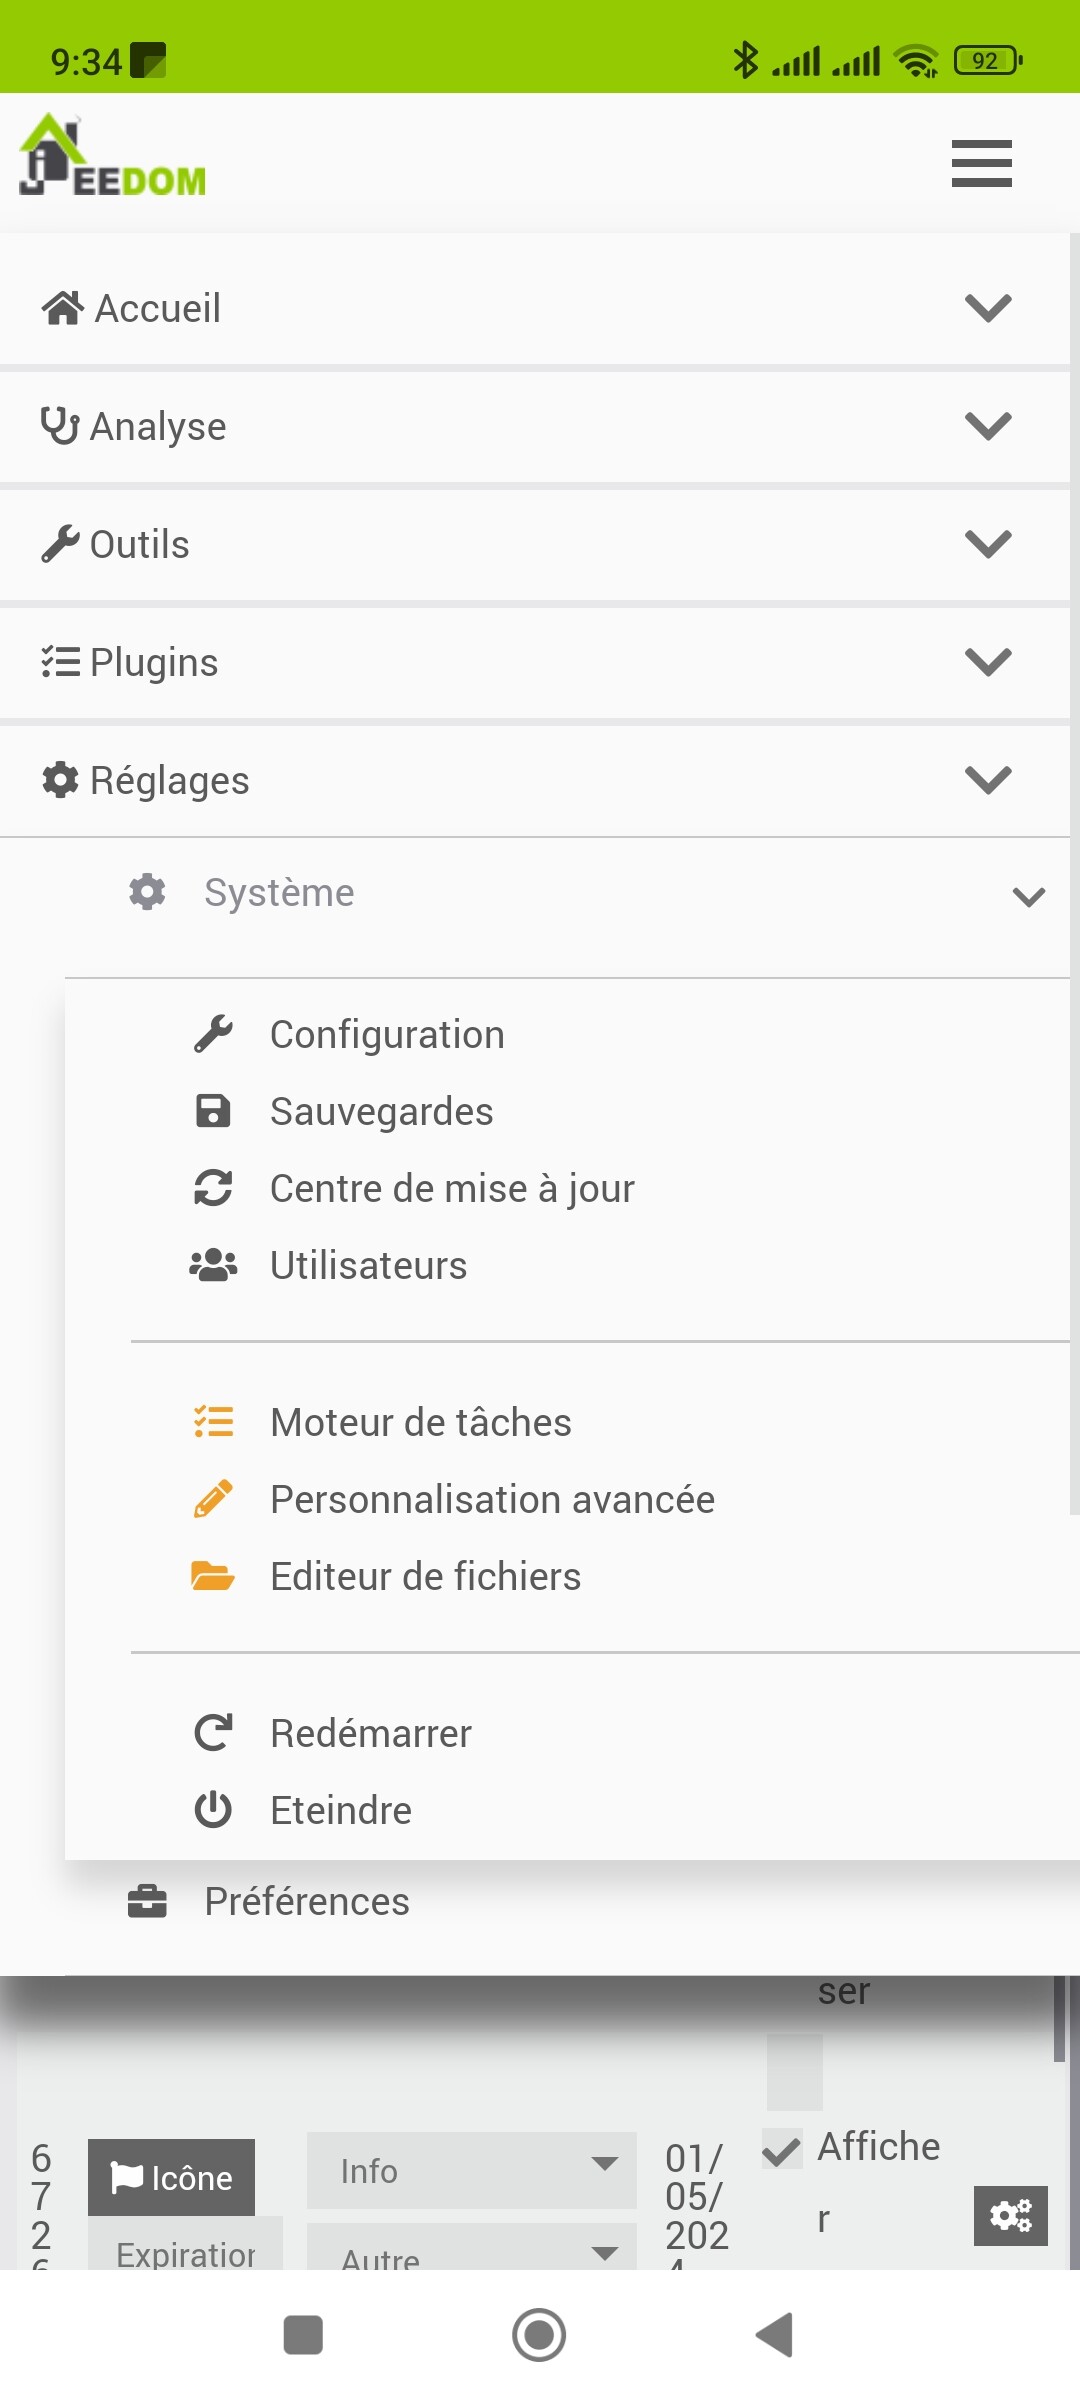1080x2400 pixels.
Task: Click the orange folder Editeur de fichiers icon
Action: click(213, 1576)
